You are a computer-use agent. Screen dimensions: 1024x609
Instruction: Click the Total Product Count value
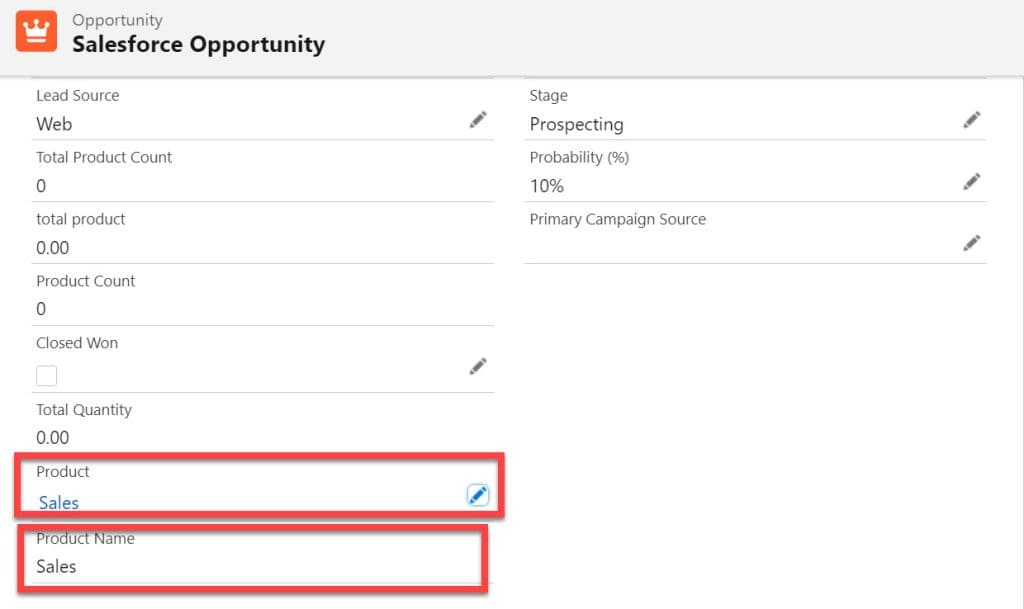tap(41, 186)
